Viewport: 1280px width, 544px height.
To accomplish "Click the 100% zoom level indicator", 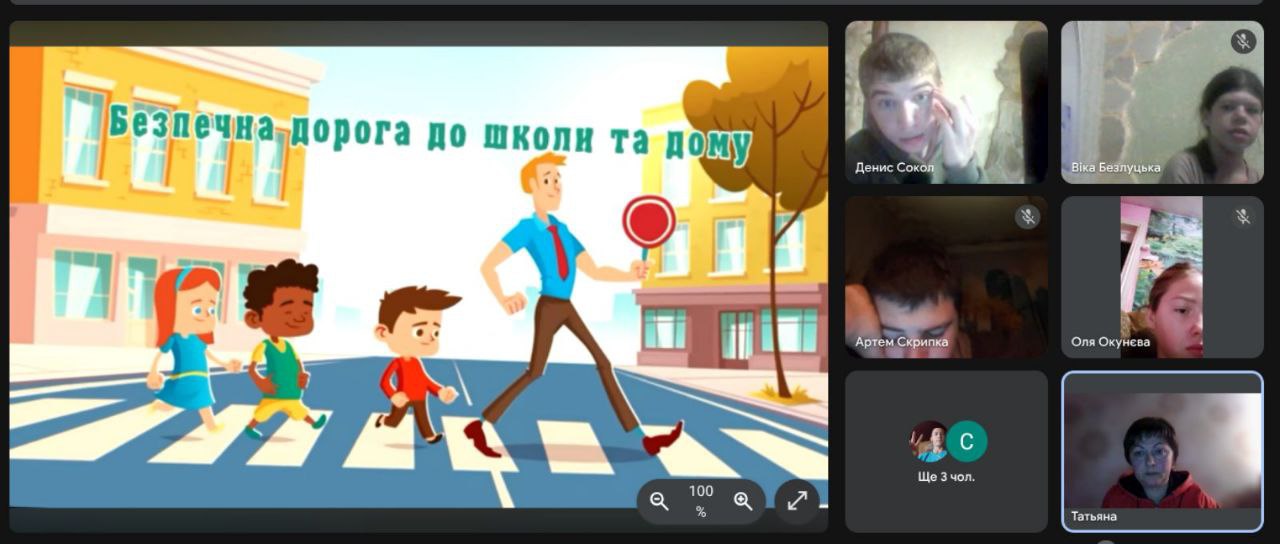I will click(701, 501).
